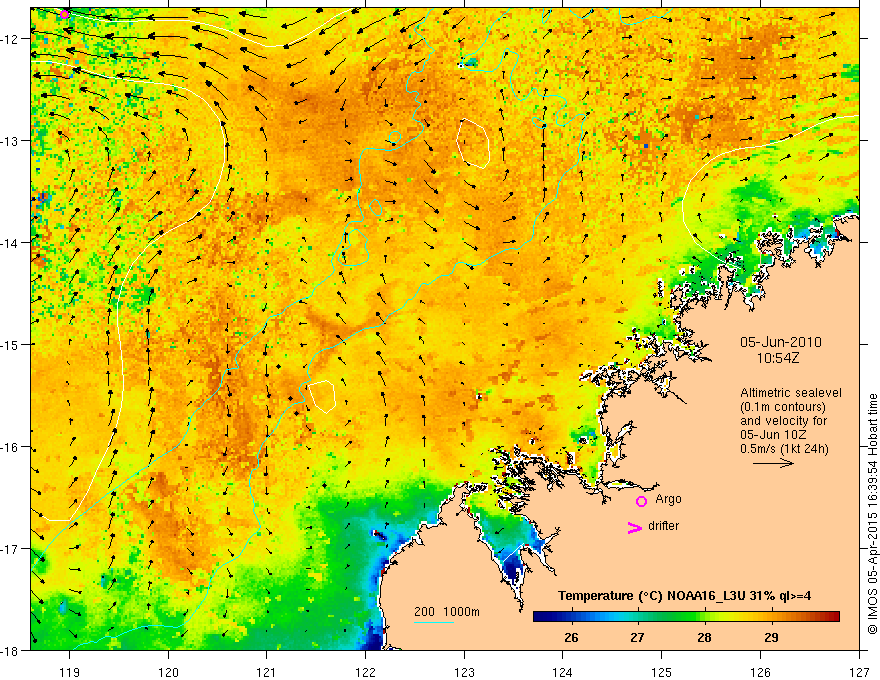
Task: Click latitude axis label -16
Action: (12, 447)
